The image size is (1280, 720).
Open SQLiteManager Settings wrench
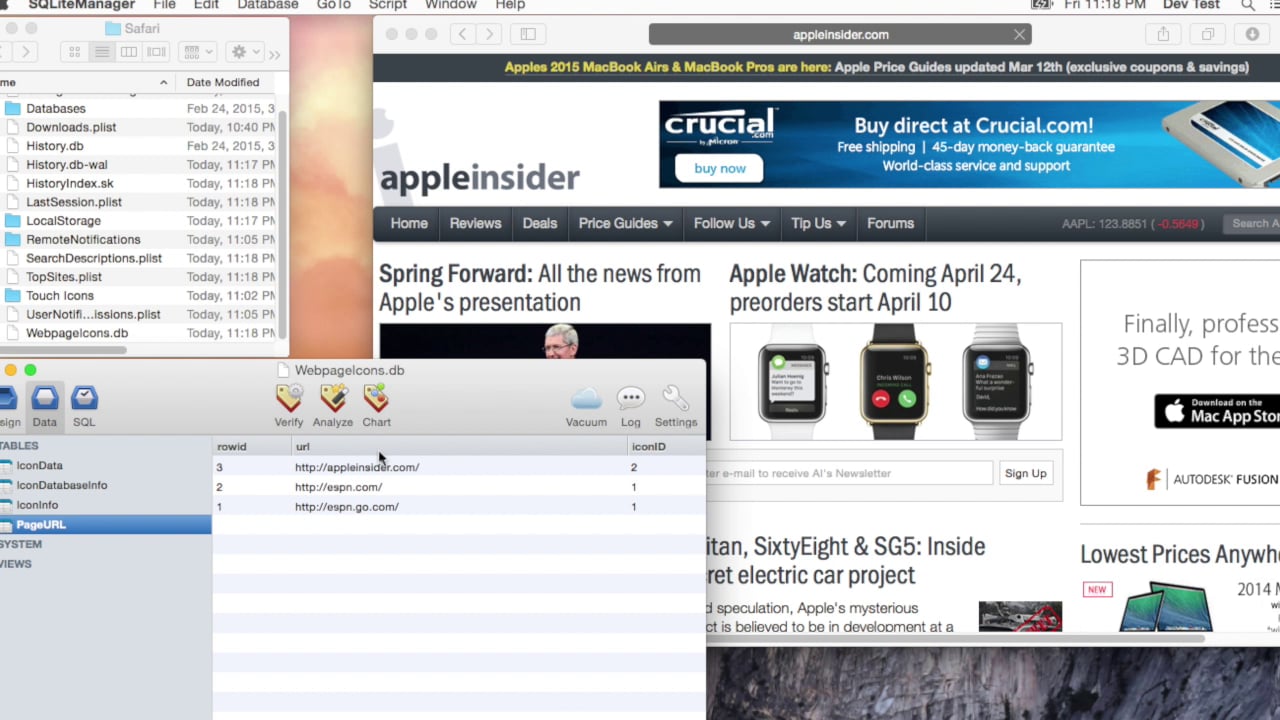676,406
